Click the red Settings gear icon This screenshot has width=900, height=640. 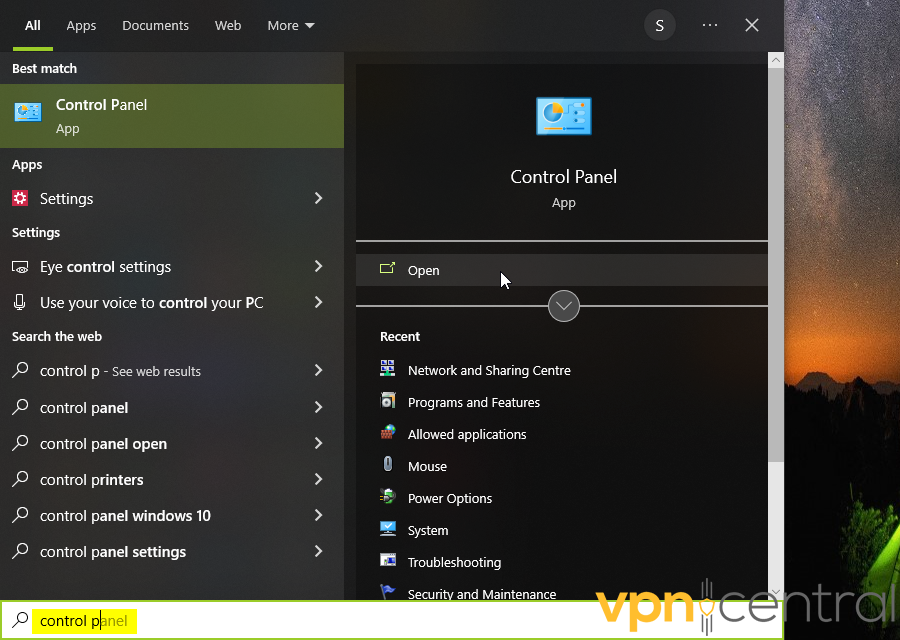tap(20, 198)
